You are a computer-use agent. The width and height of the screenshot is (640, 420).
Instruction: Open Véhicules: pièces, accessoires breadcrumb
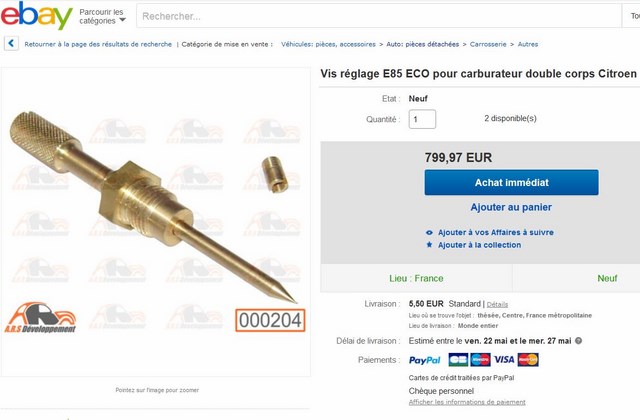(x=328, y=44)
